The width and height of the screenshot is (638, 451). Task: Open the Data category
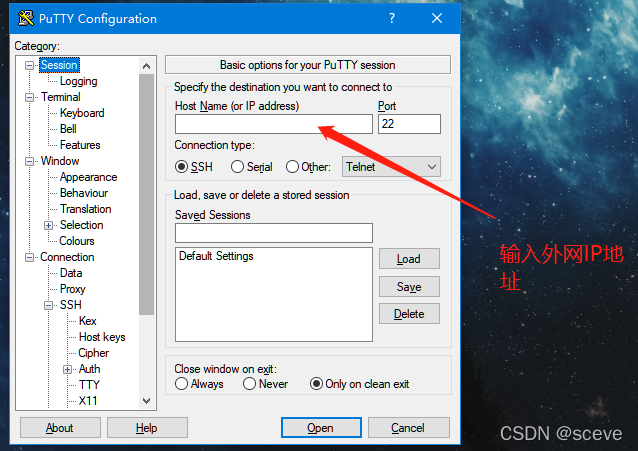coord(71,273)
